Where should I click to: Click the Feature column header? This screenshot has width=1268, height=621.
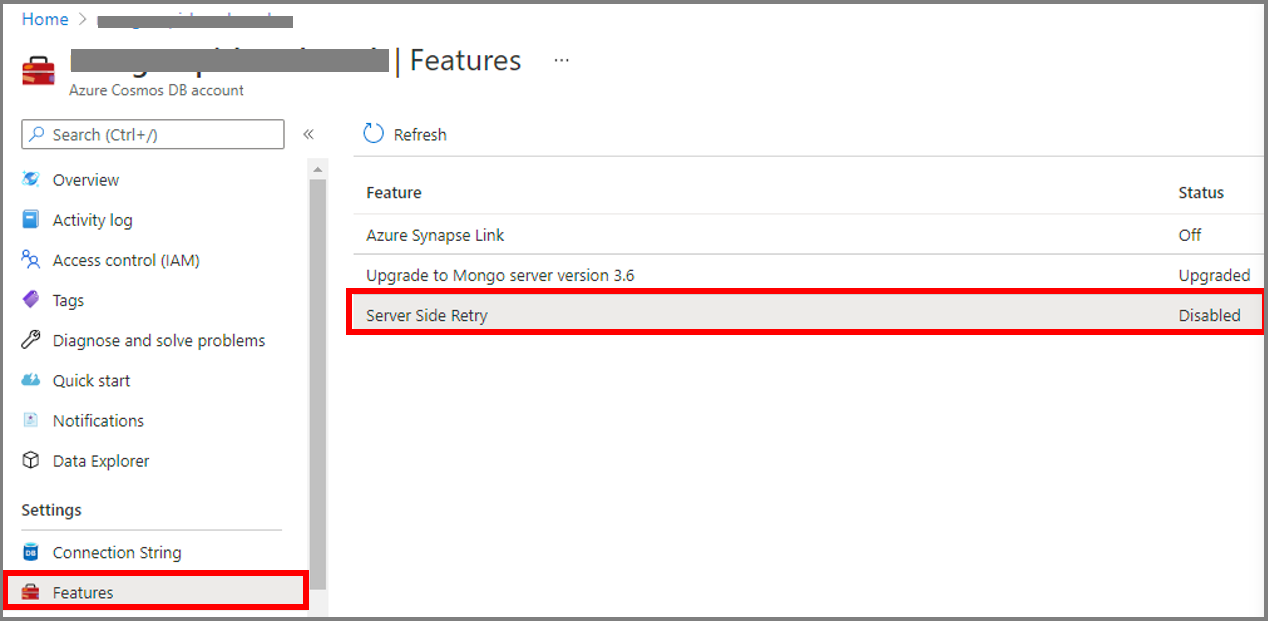point(394,192)
